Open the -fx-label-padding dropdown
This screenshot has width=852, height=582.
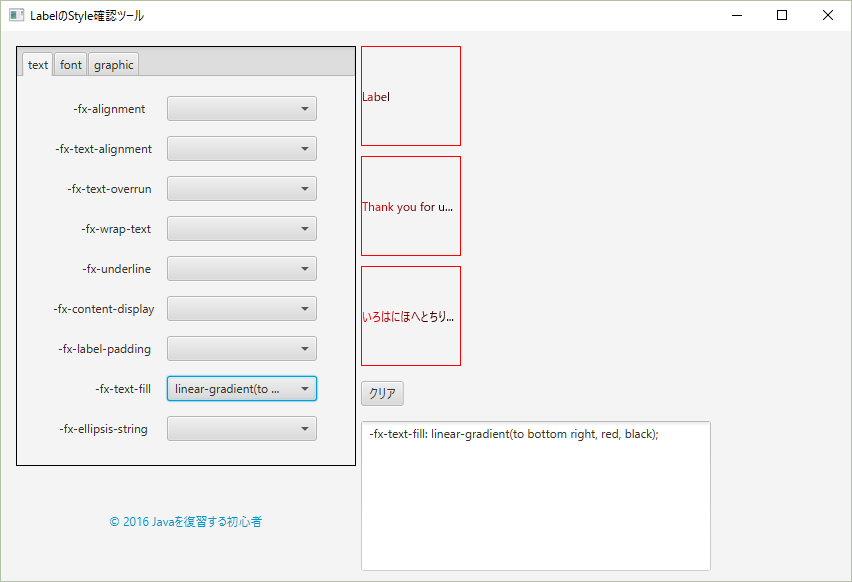tap(241, 348)
